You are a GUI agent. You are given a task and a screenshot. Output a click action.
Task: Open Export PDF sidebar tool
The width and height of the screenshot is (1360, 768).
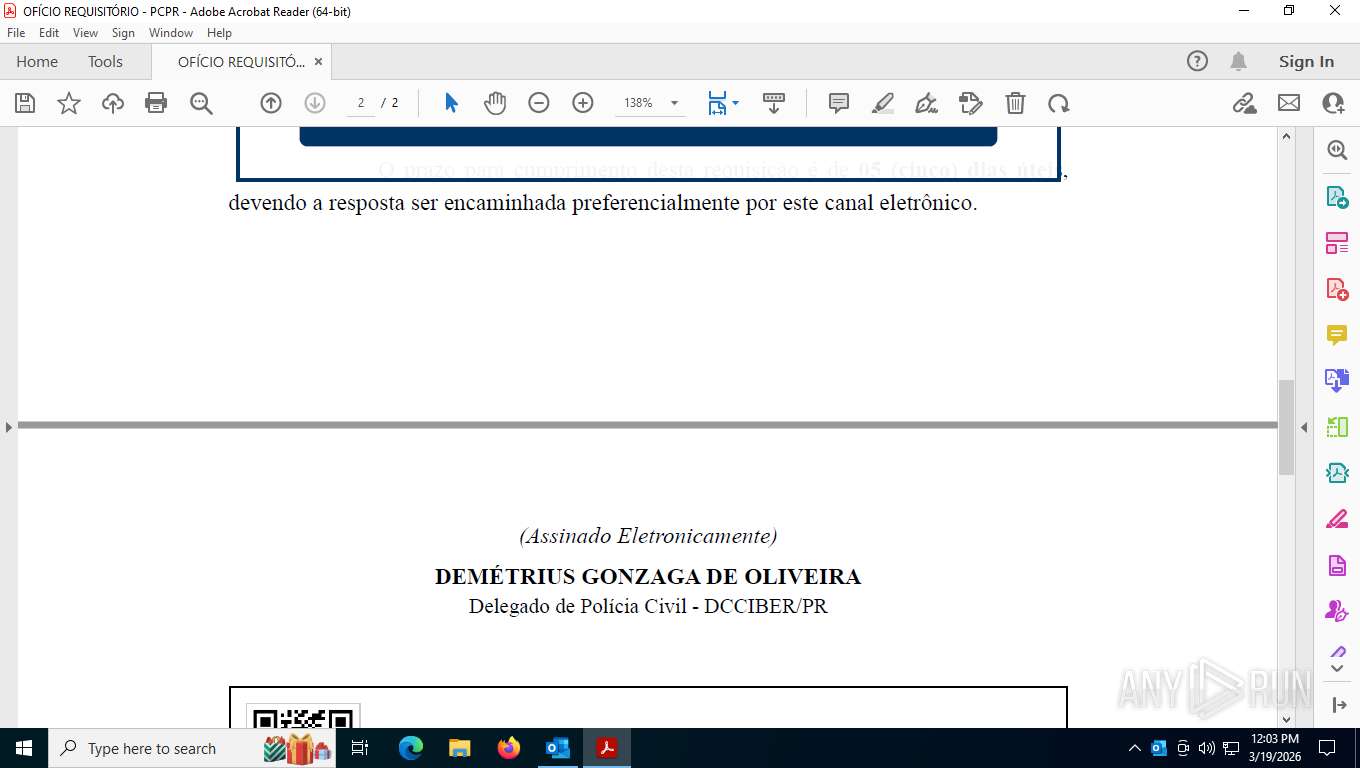[1337, 197]
